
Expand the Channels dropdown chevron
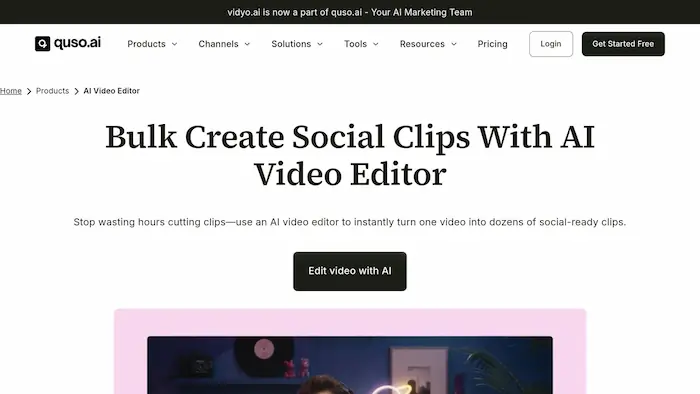(x=247, y=44)
